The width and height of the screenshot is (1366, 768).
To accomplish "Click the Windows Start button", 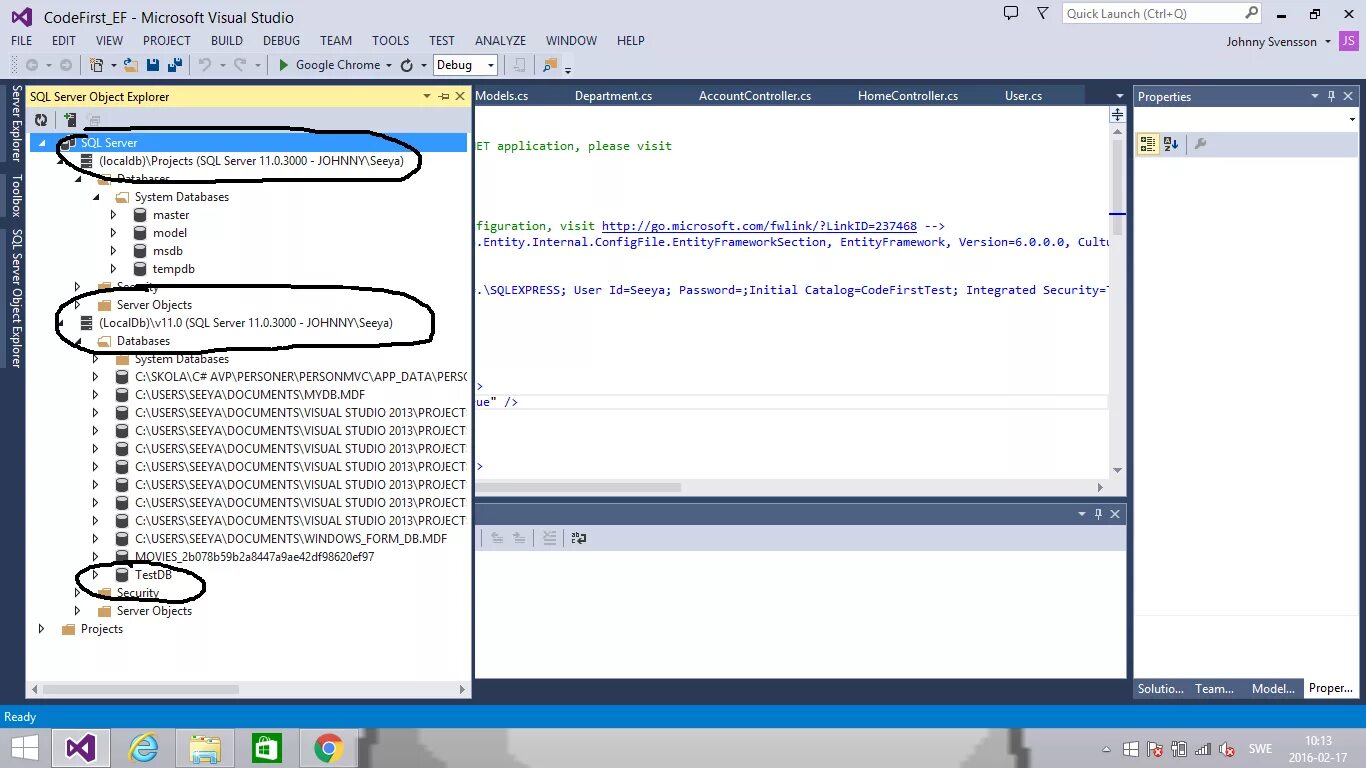I will pyautogui.click(x=25, y=748).
